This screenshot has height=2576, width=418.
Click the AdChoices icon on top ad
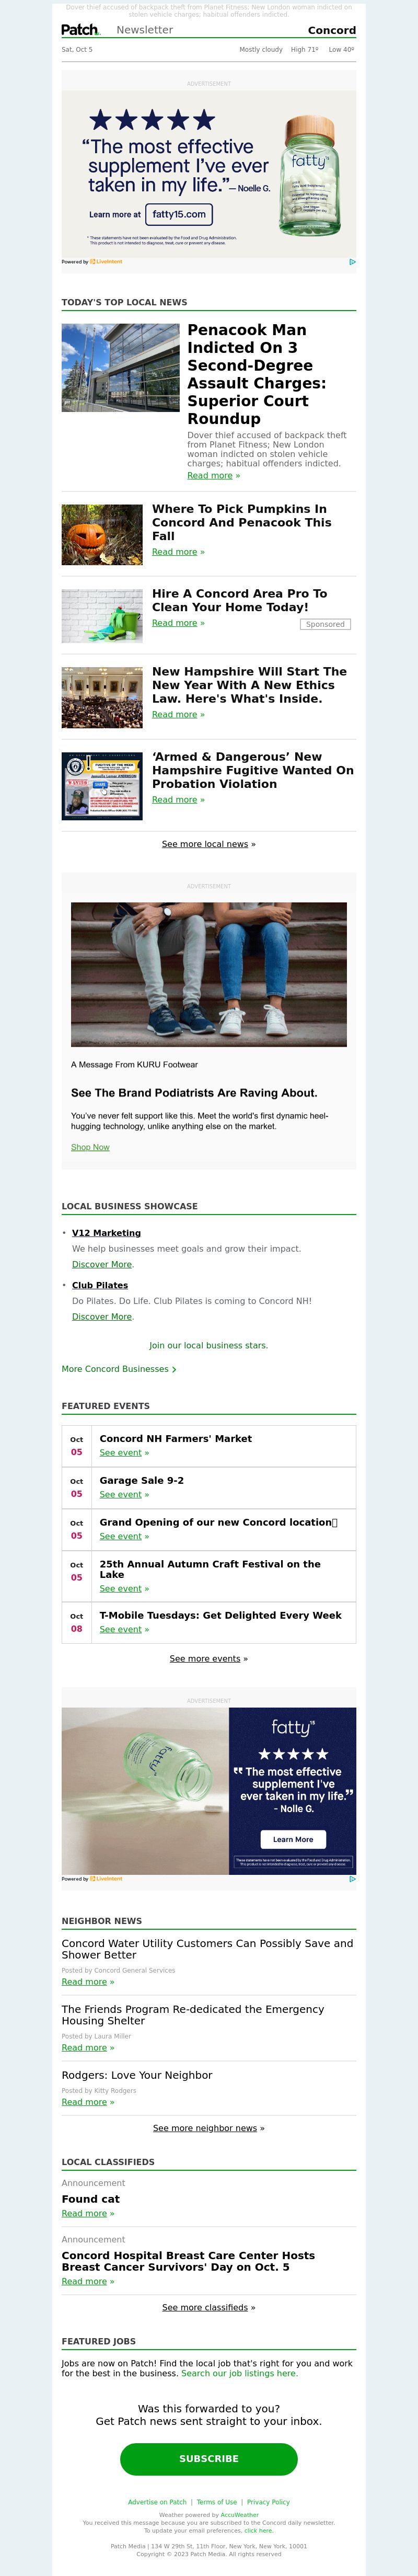(352, 262)
